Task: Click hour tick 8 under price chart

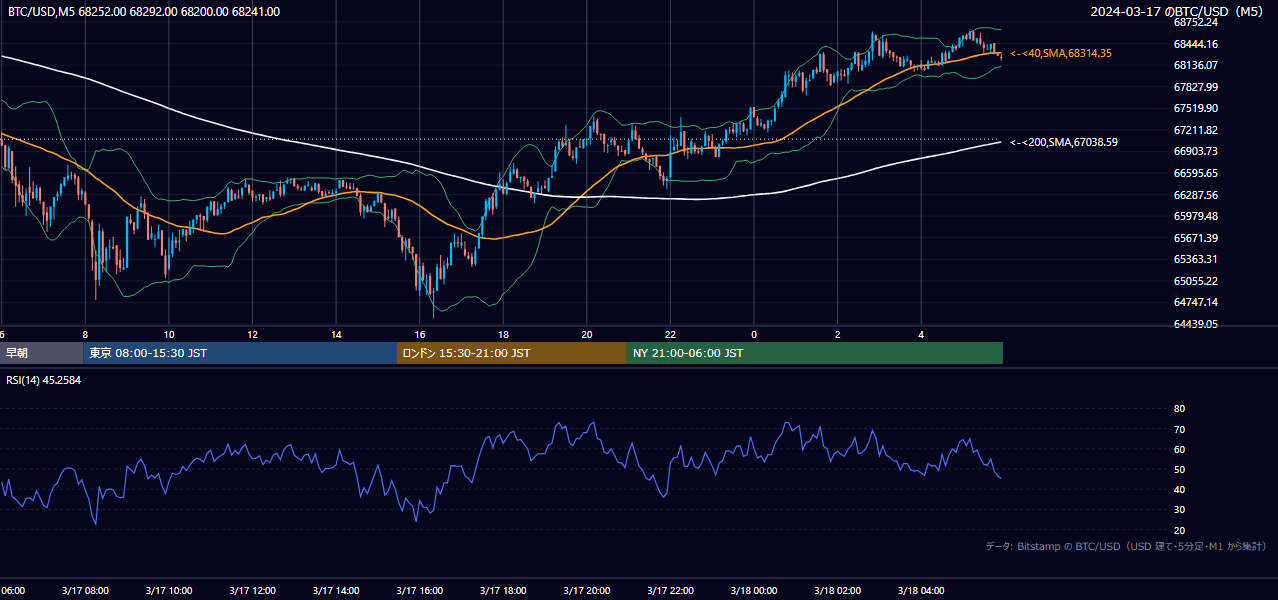Action: (x=85, y=335)
